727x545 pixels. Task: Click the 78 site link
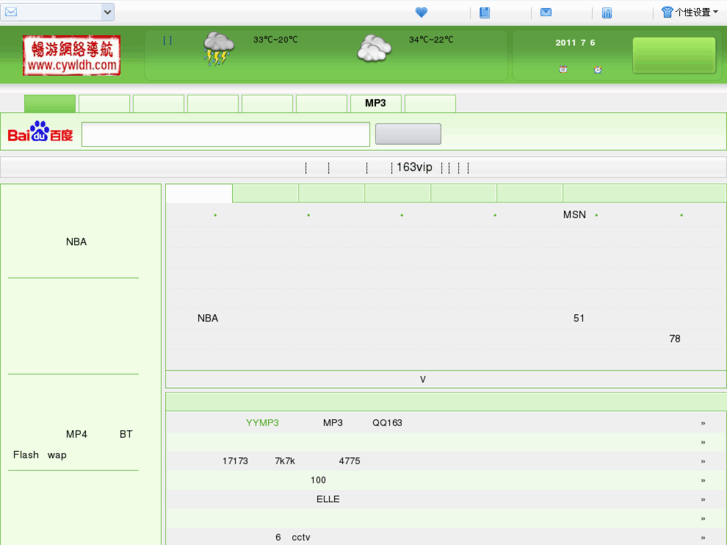pos(675,339)
